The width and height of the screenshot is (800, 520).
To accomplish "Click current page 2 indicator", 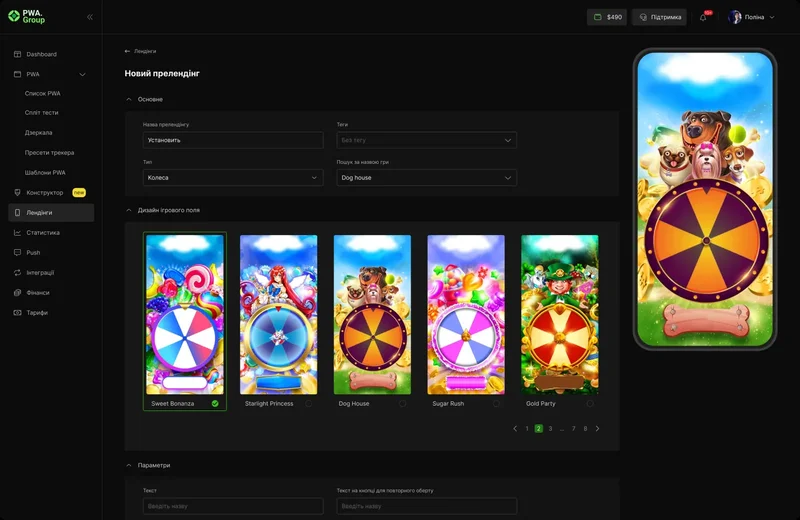I will coord(538,429).
